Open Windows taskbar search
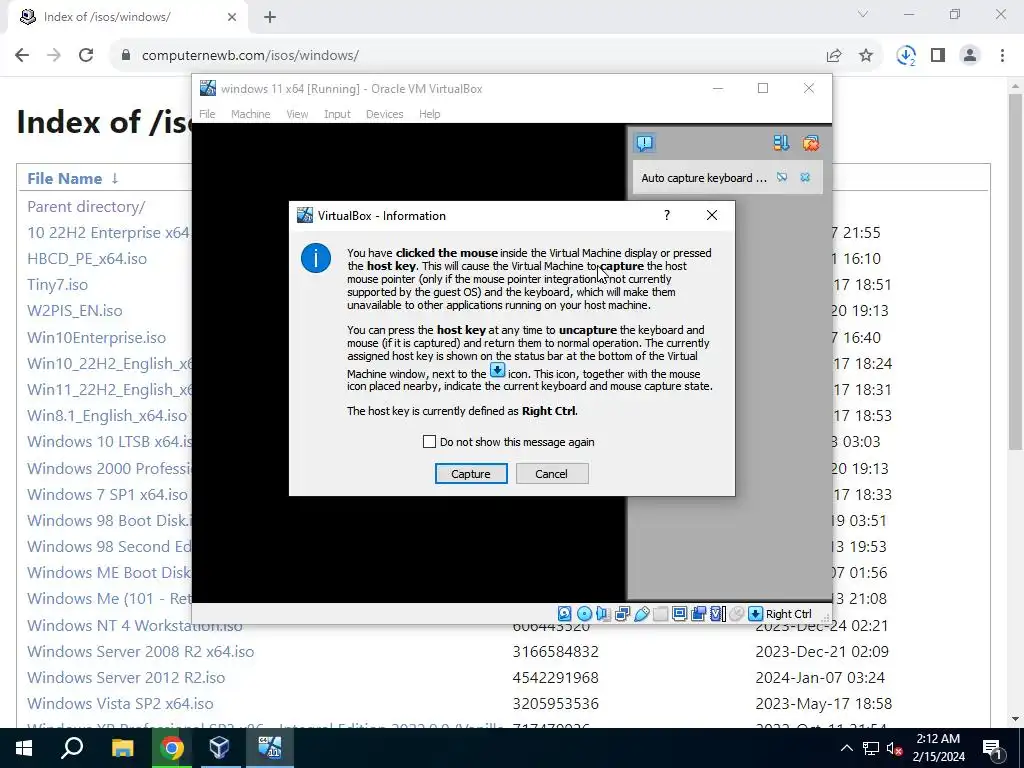This screenshot has width=1024, height=768. click(72, 748)
